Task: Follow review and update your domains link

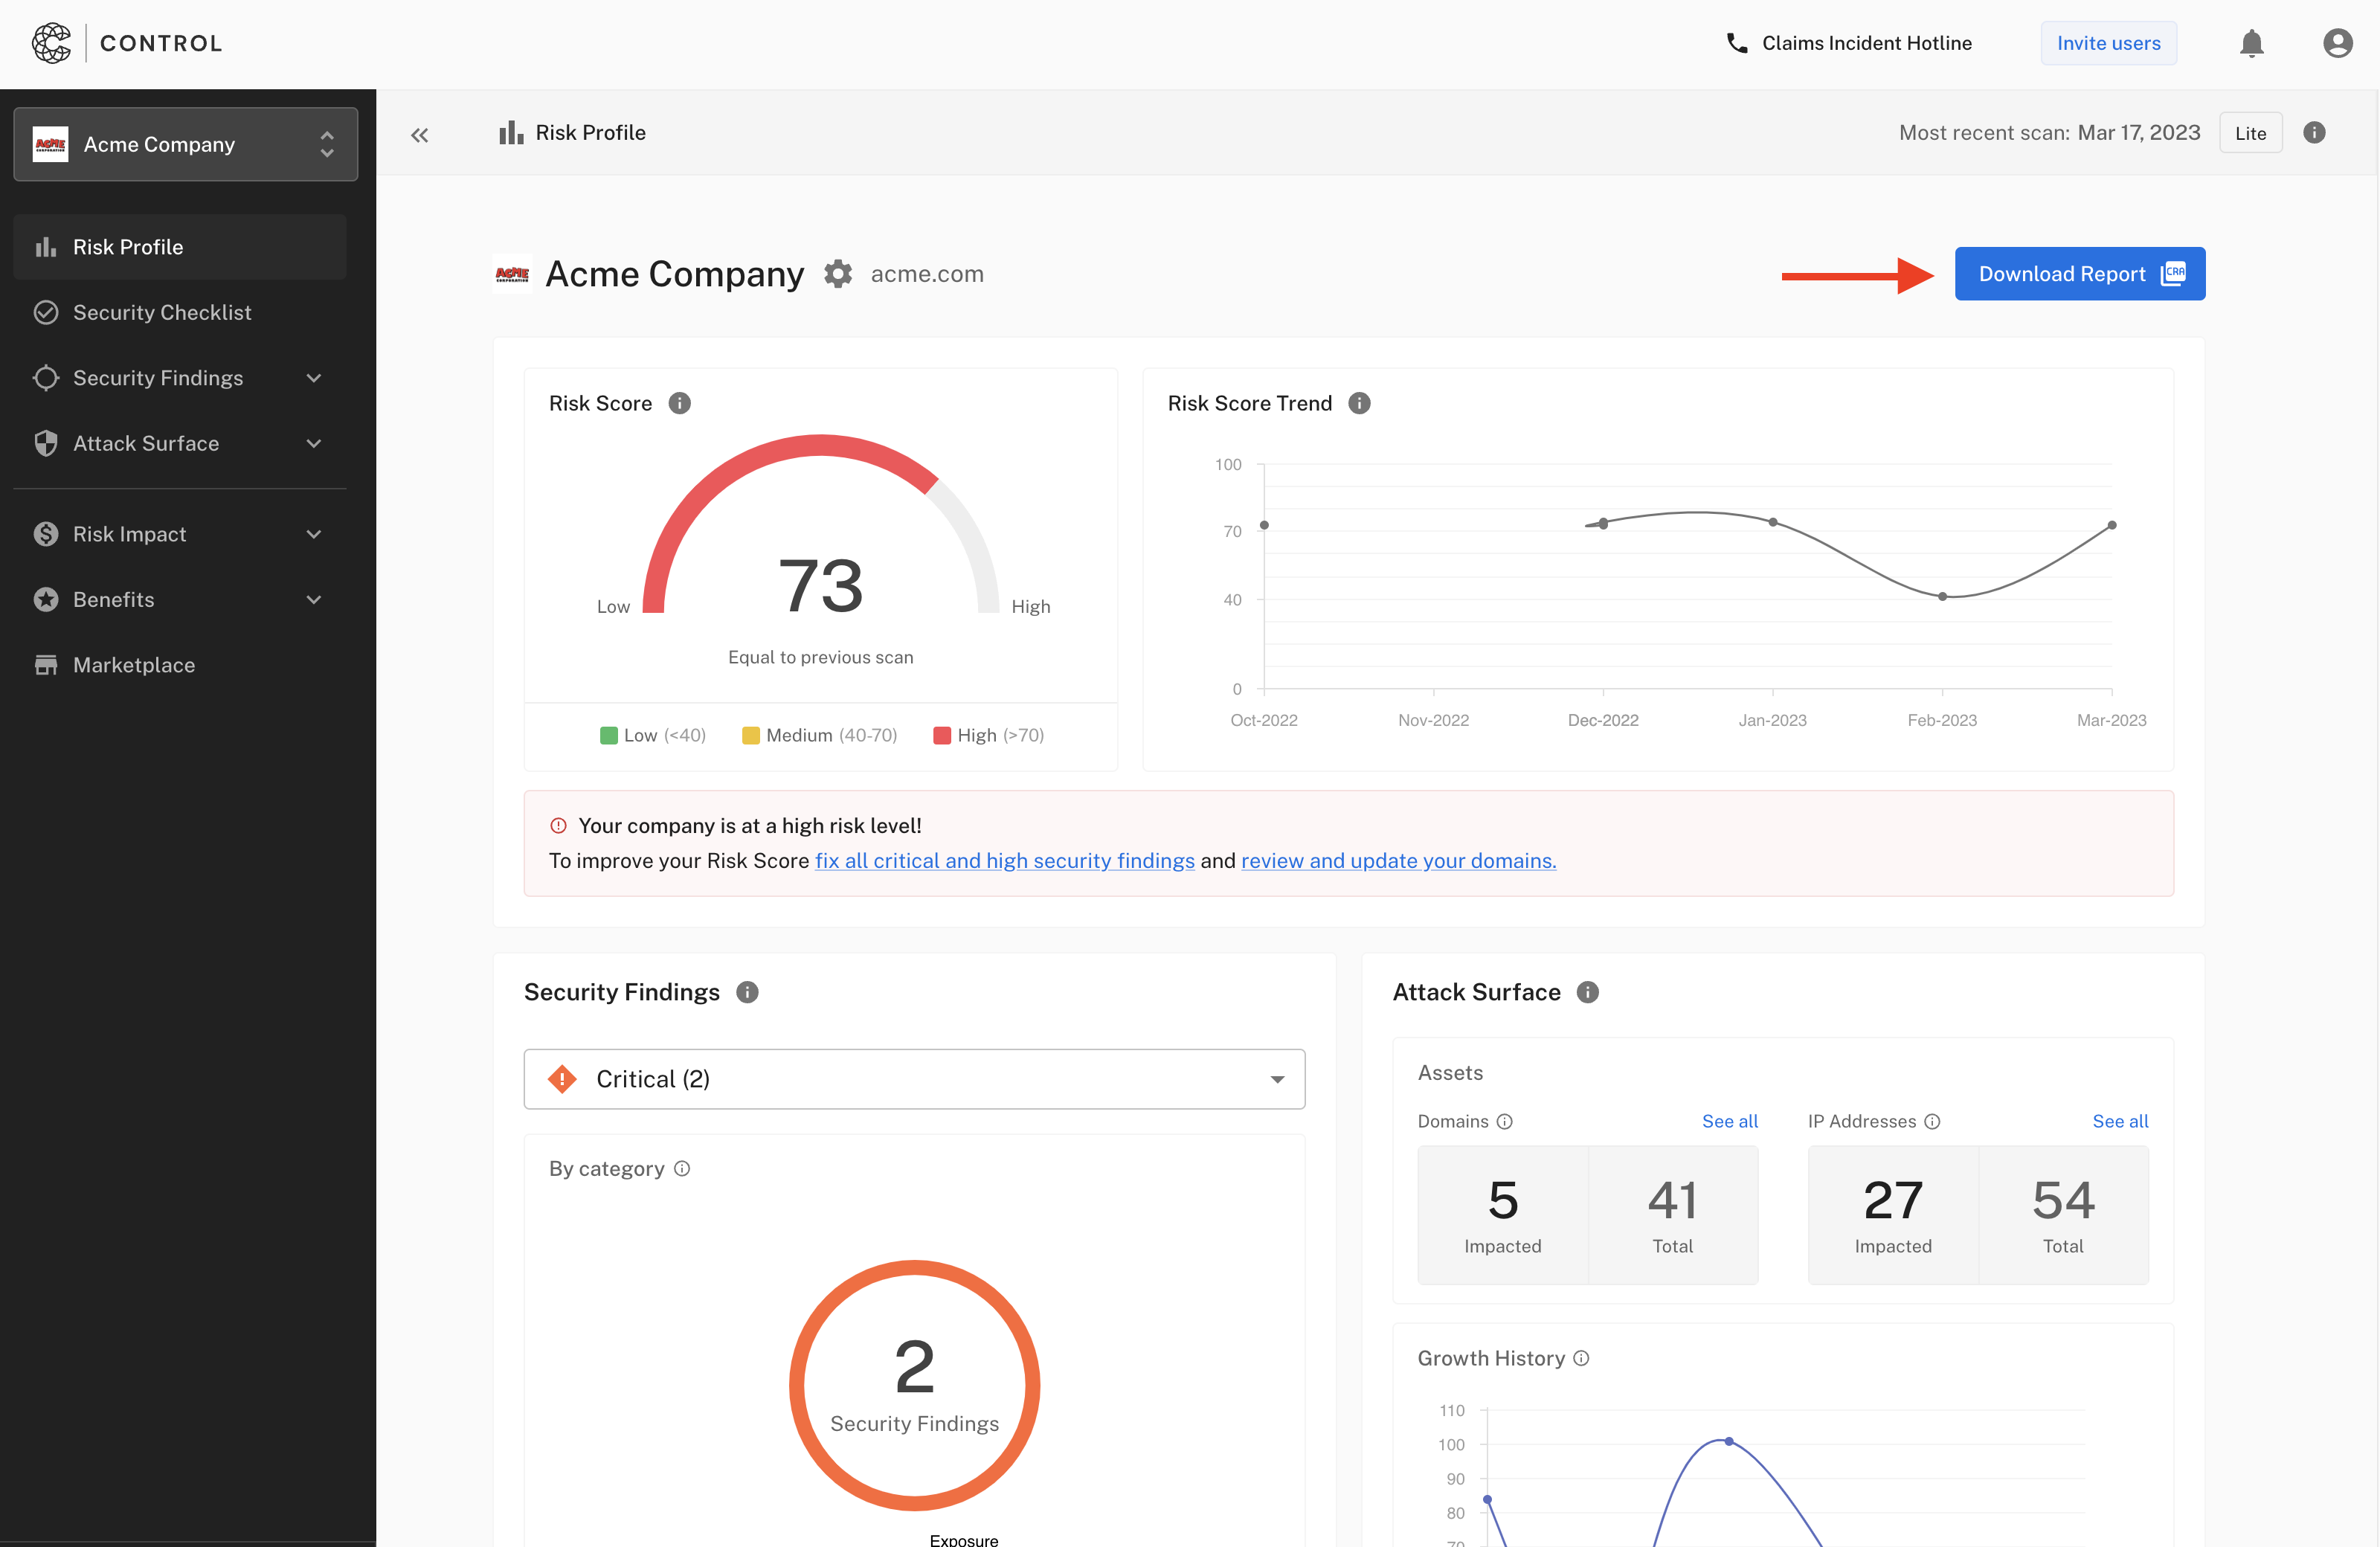Action: 1398,860
